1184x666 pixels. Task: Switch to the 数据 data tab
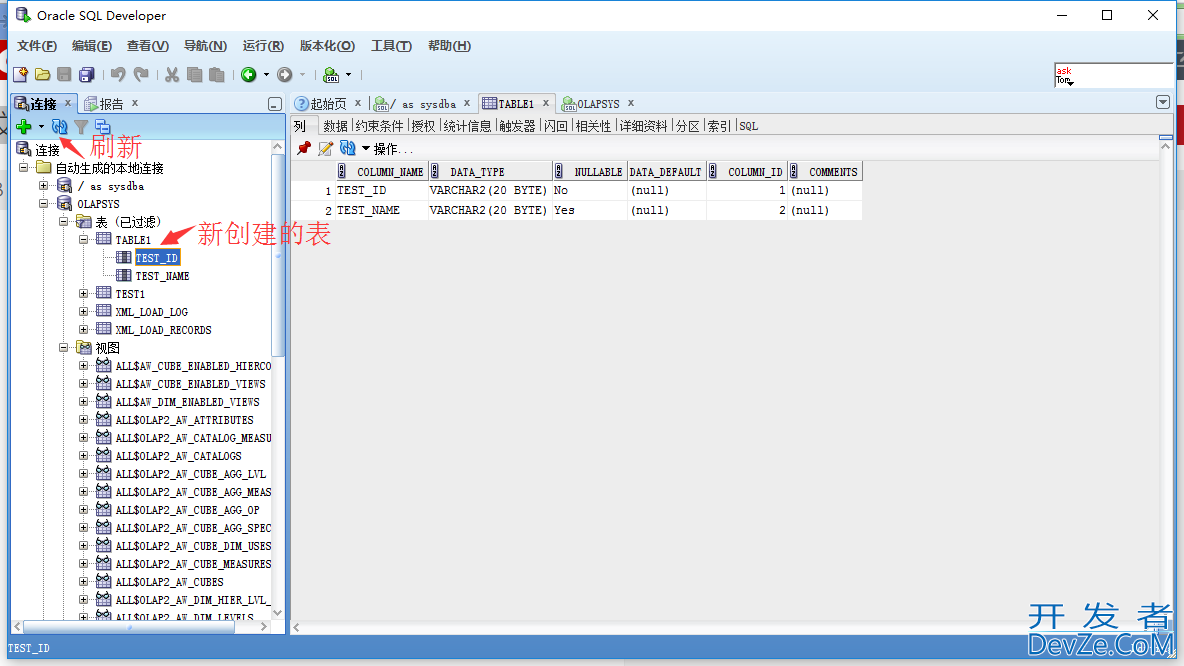tap(335, 126)
